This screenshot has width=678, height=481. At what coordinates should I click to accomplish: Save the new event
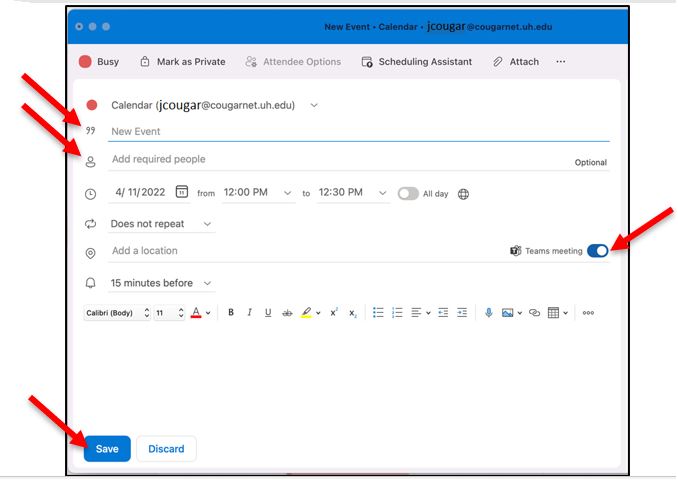107,449
